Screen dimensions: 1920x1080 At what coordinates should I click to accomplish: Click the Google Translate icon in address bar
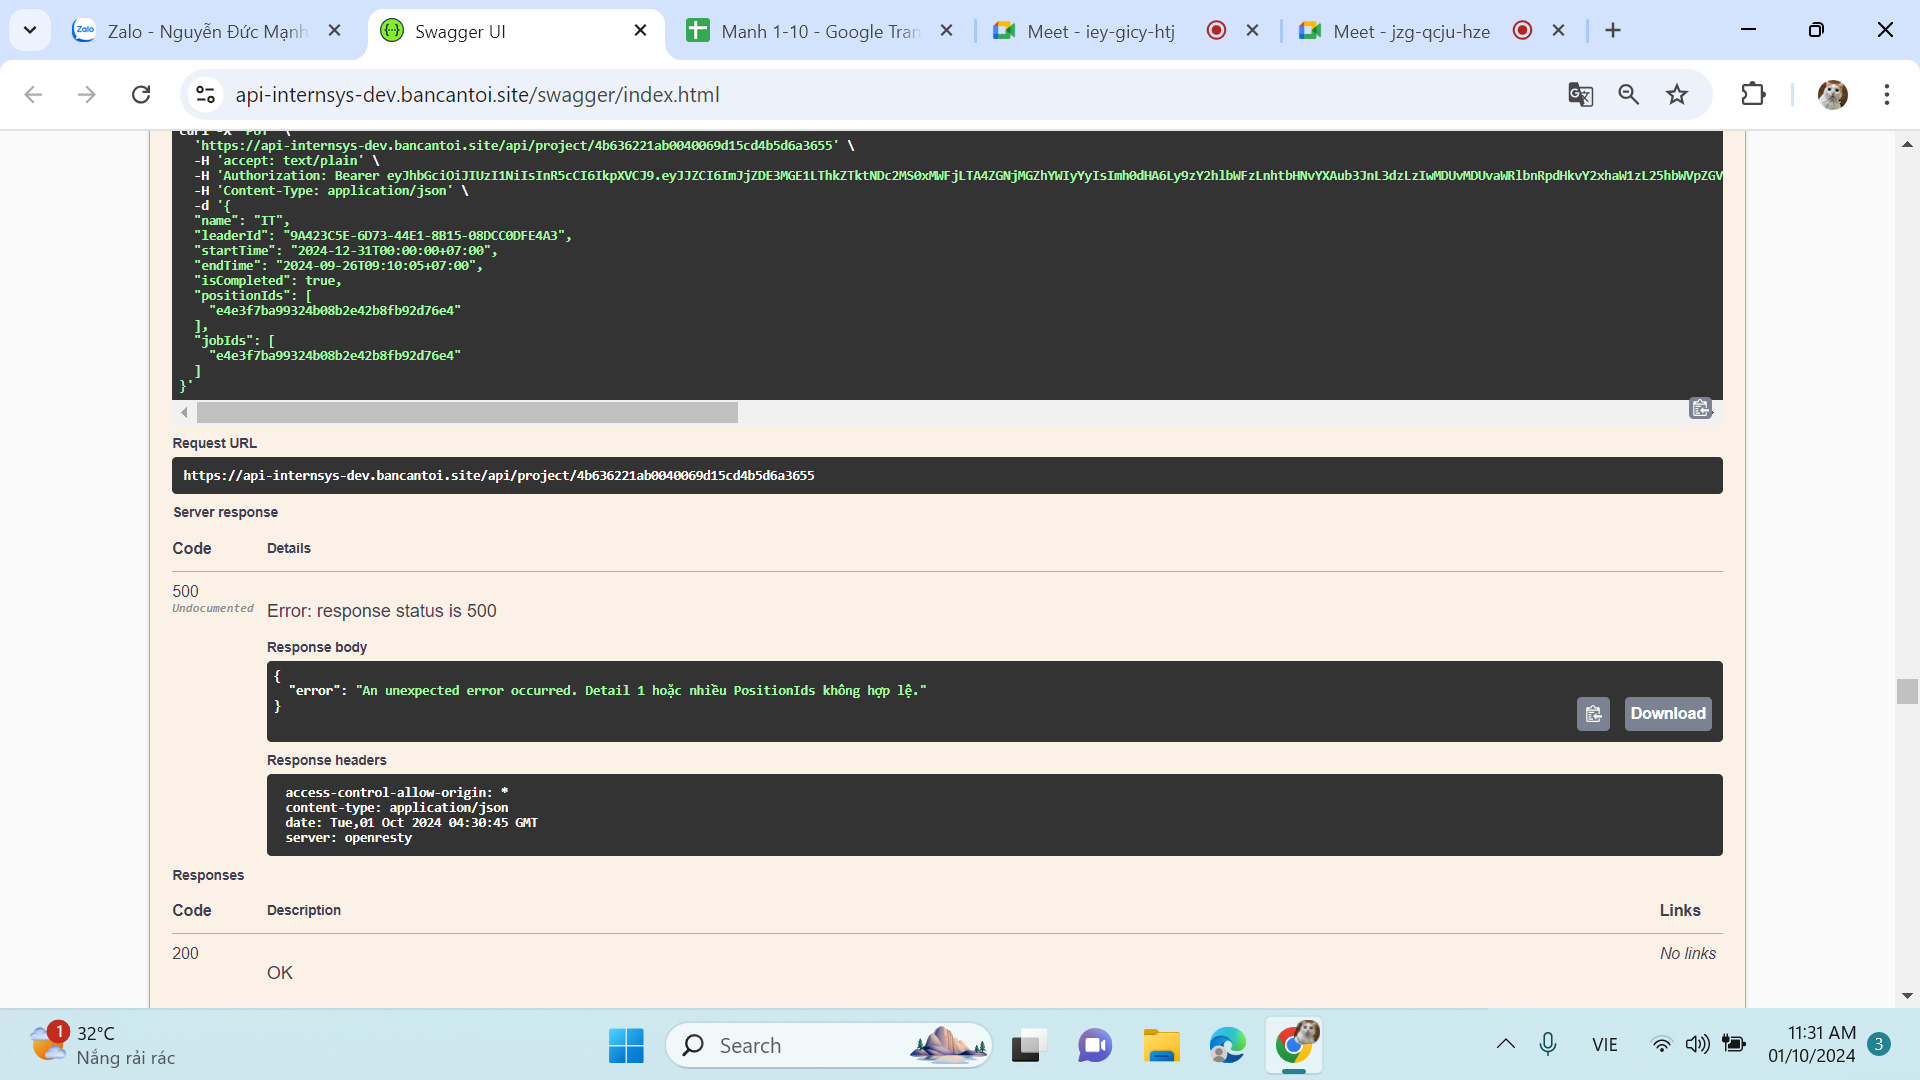tap(1580, 95)
